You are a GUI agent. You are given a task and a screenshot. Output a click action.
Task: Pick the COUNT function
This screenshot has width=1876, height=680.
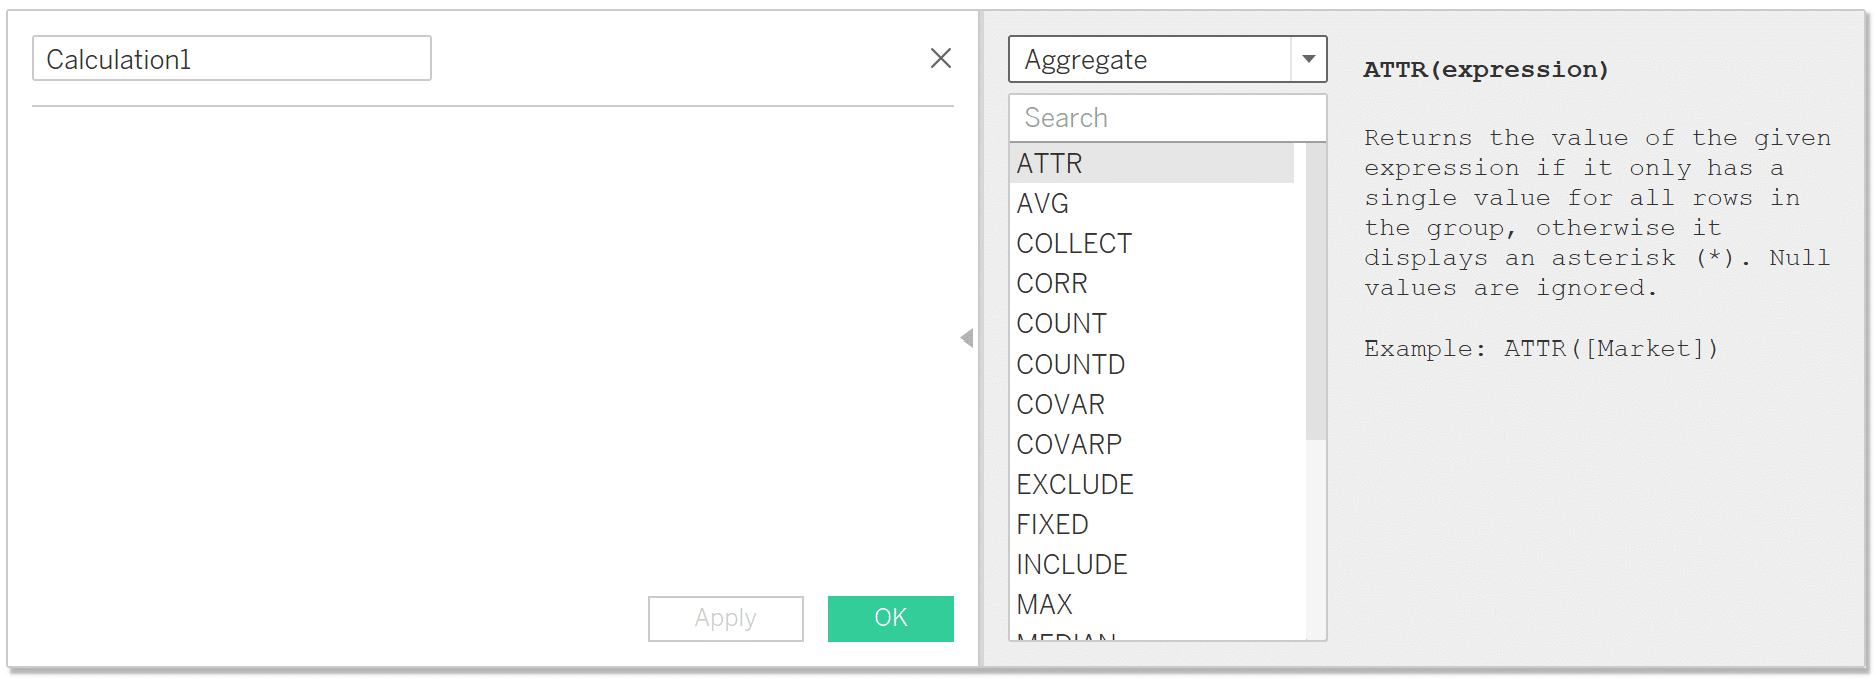1152,323
